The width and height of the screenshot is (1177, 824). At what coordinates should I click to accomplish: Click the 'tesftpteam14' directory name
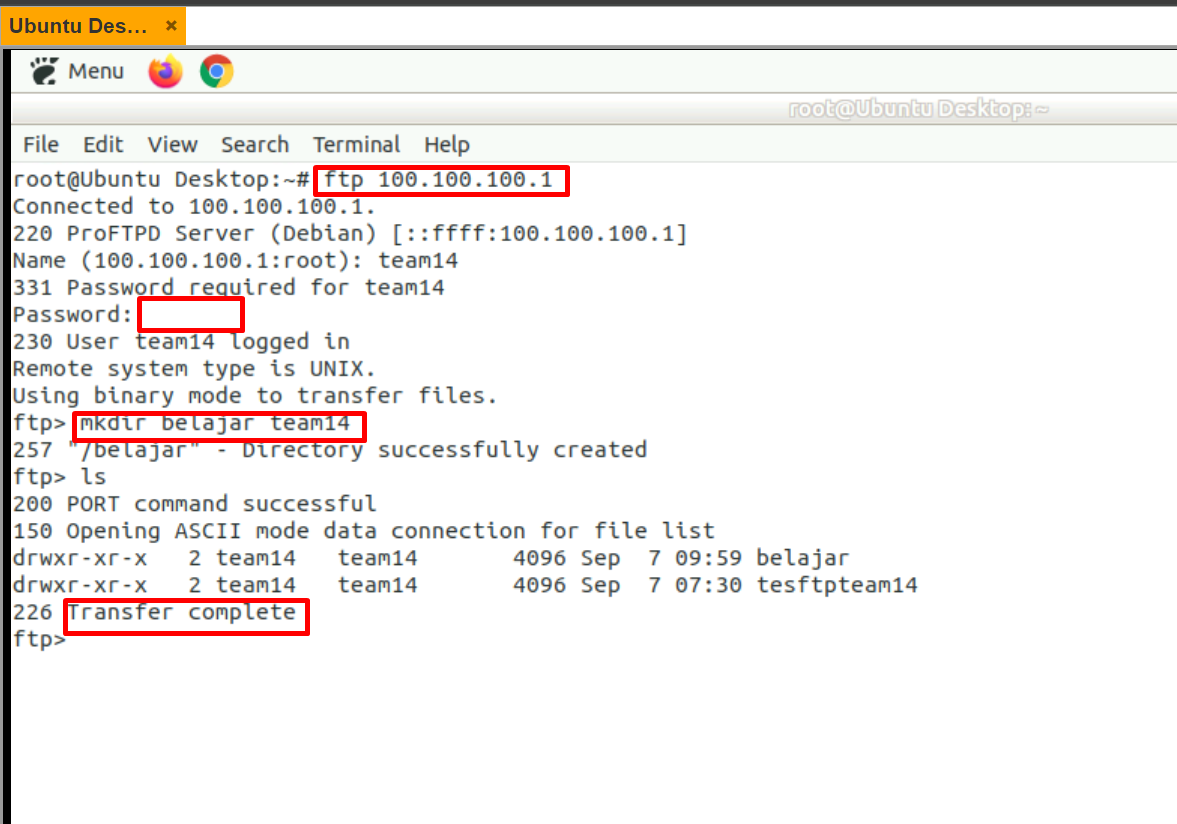click(837, 585)
